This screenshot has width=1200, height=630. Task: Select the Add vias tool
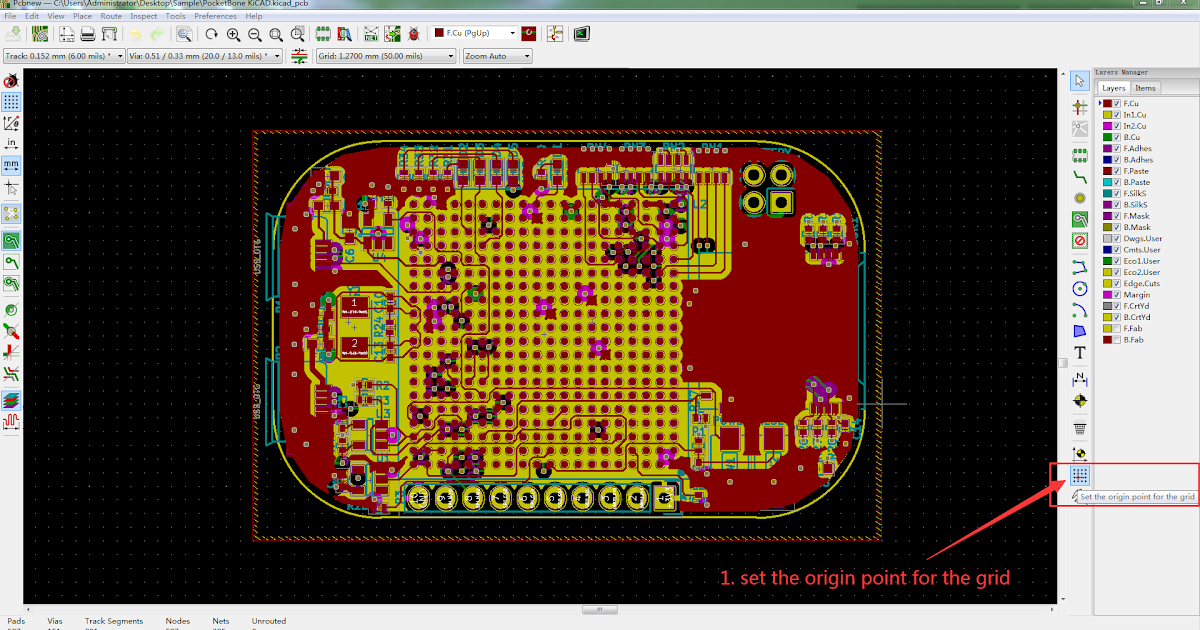click(x=1079, y=198)
